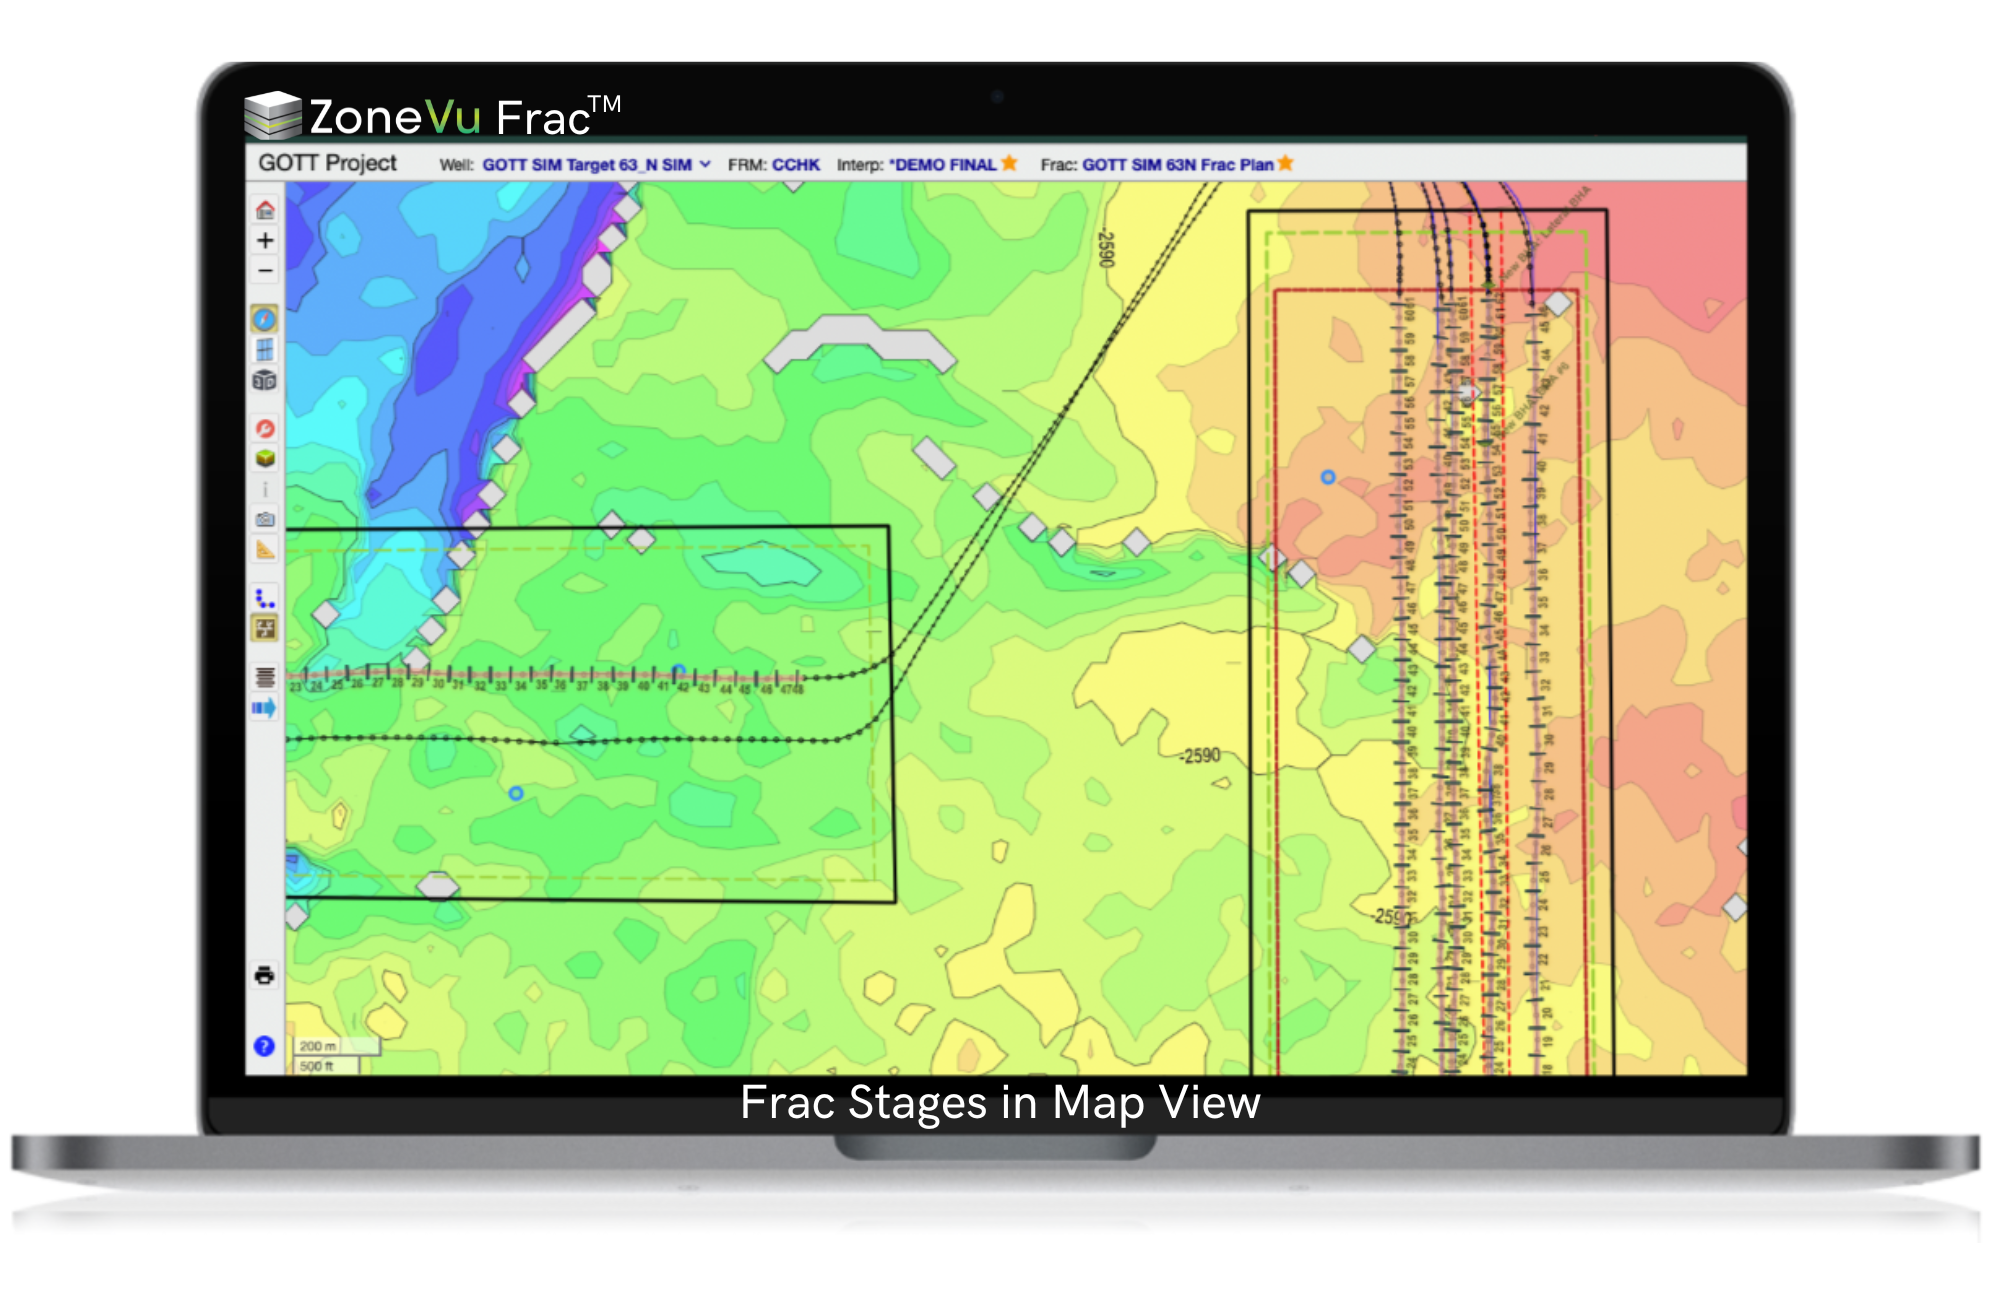This screenshot has width=2000, height=1294.
Task: Click the green layer cube icon
Action: point(265,458)
